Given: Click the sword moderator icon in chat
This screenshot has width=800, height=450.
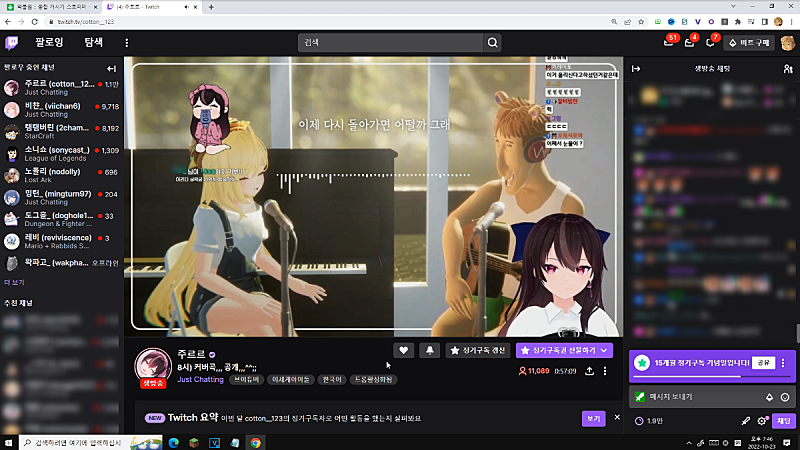Looking at the screenshot, I should [745, 421].
